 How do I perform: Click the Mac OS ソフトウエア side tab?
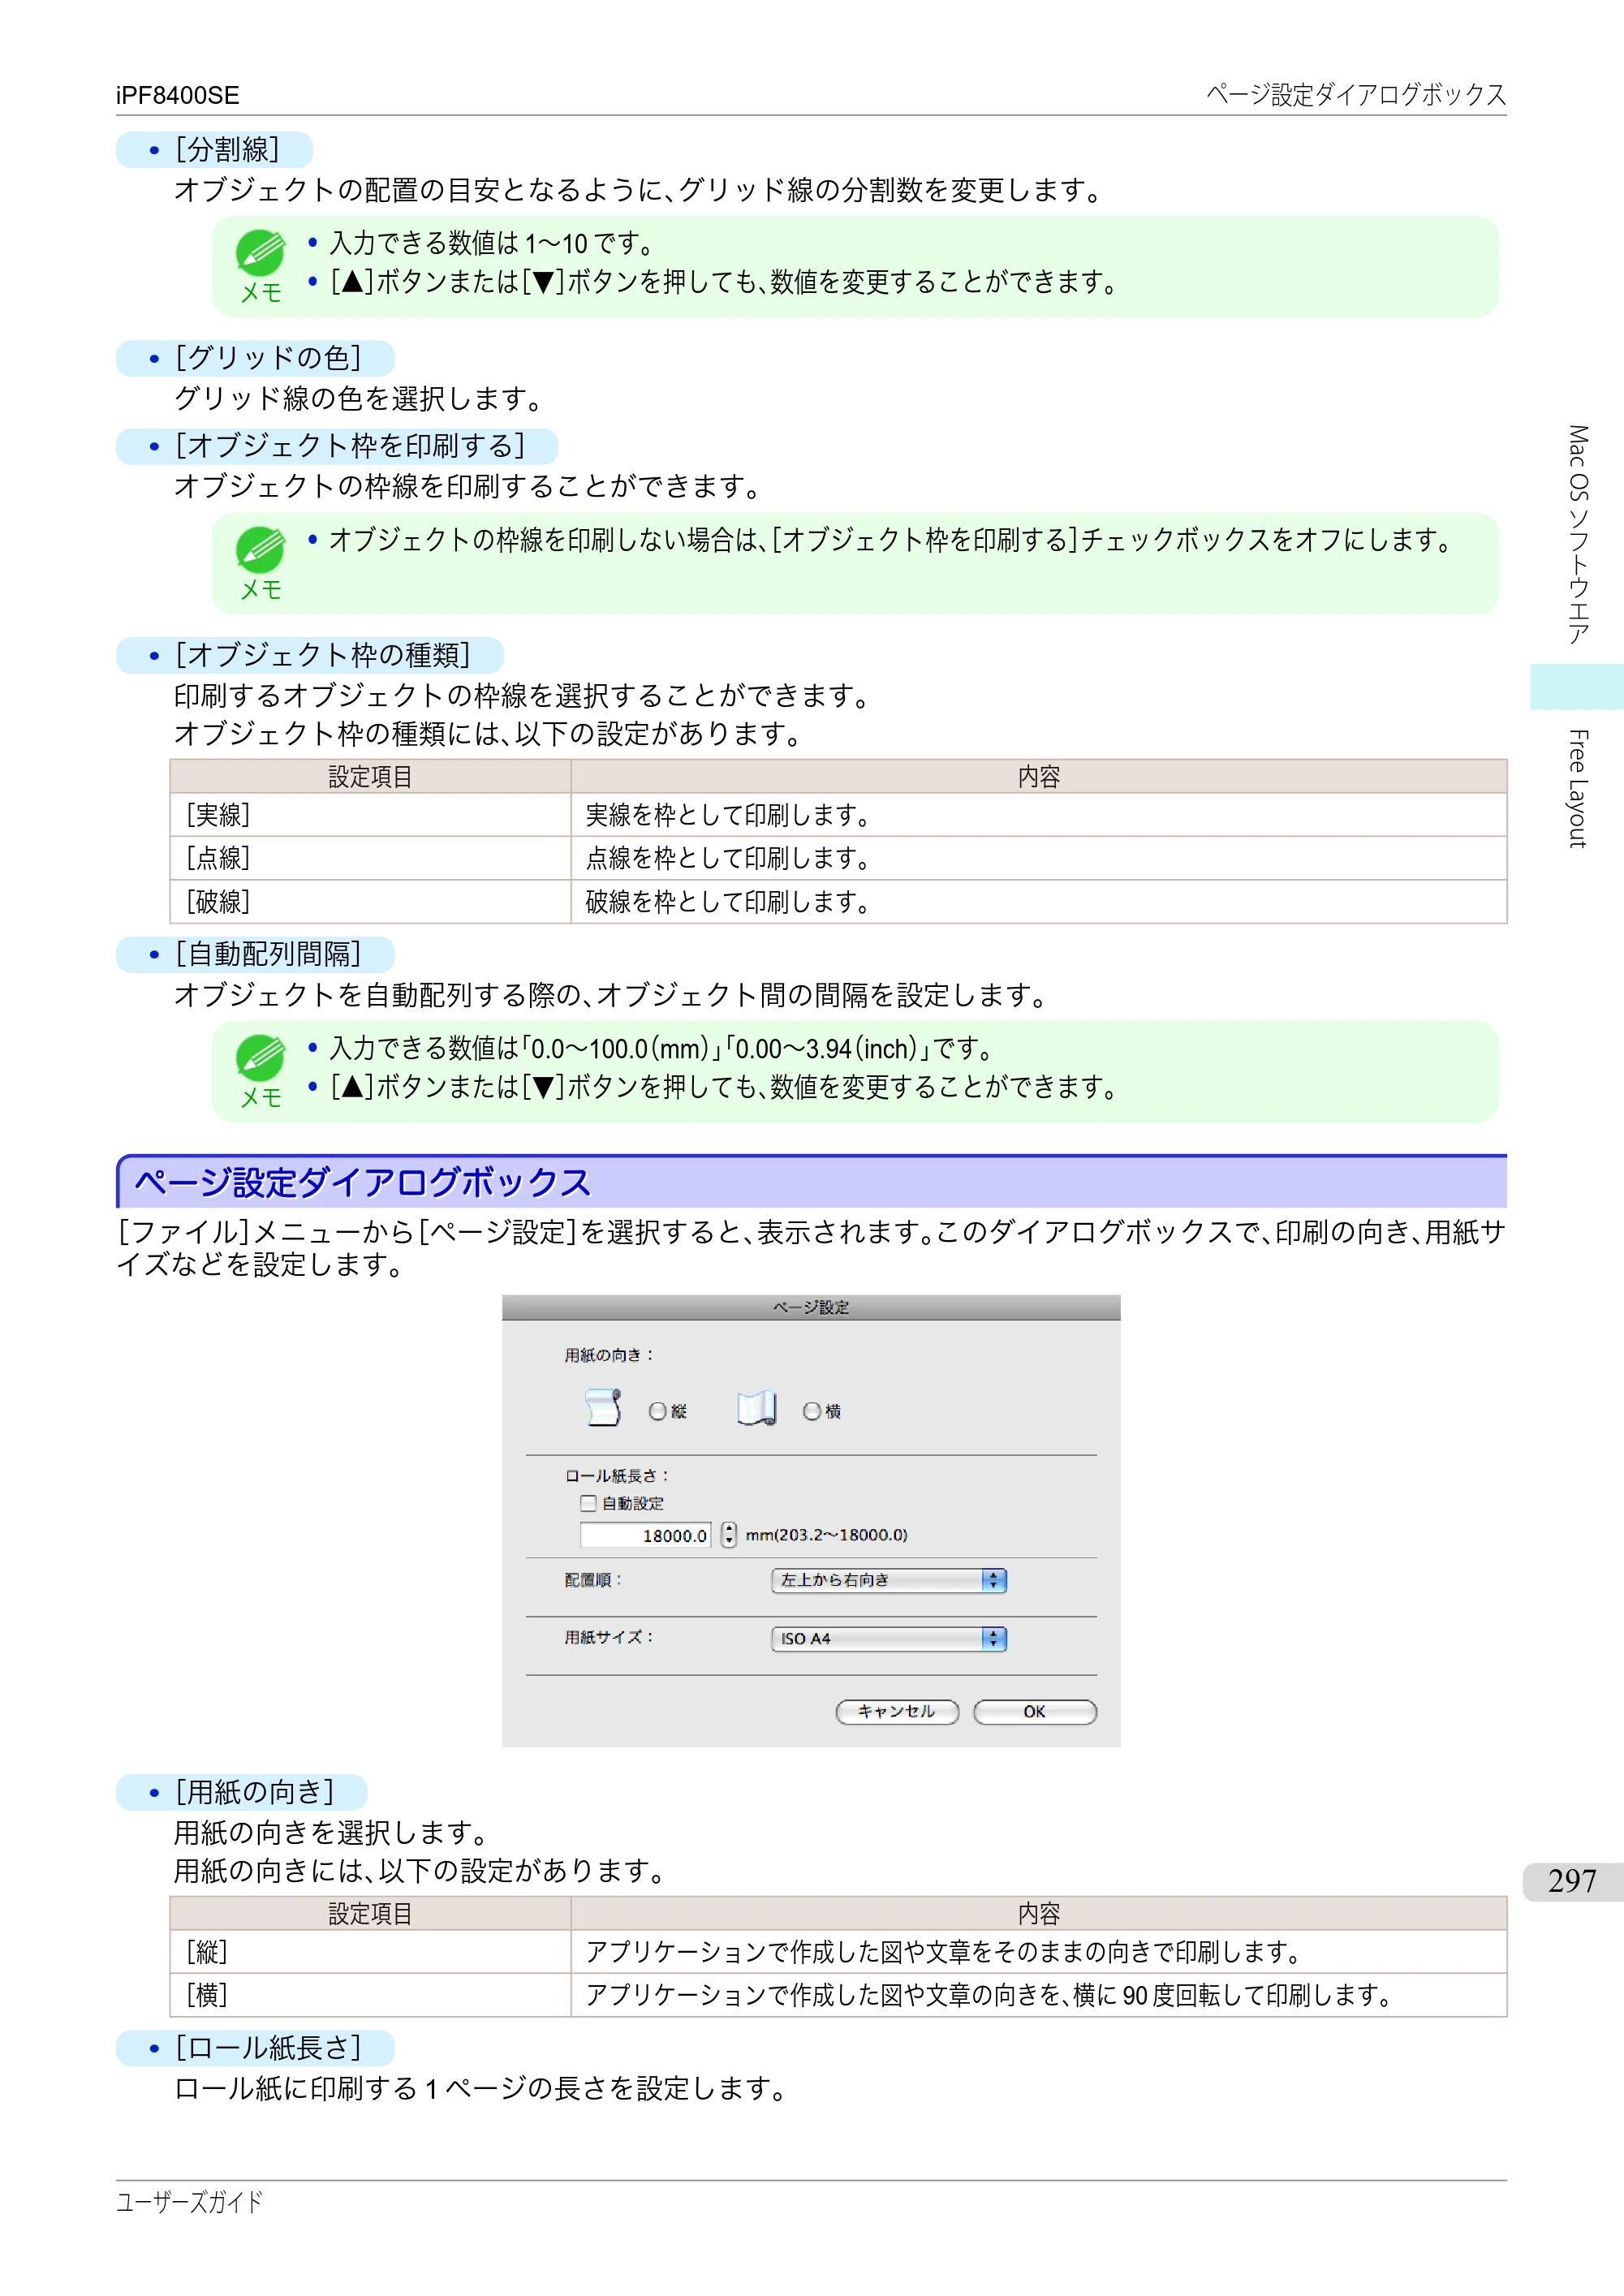tap(1578, 535)
